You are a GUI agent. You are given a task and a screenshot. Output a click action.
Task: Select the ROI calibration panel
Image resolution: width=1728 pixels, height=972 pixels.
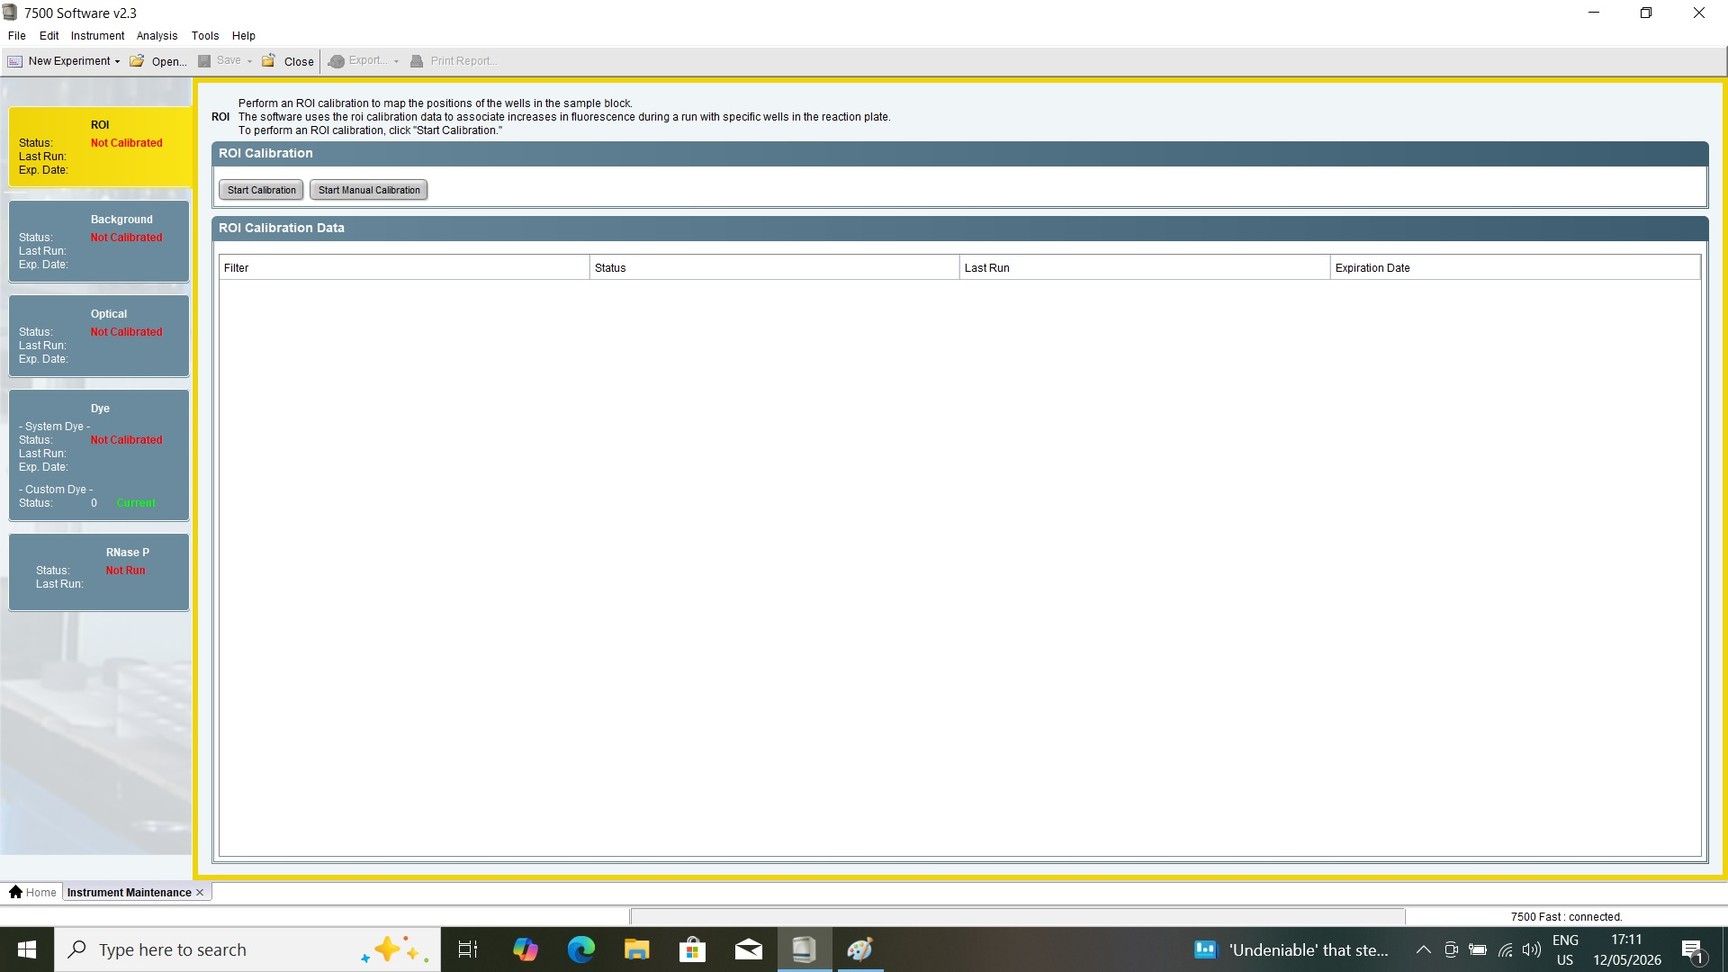coord(99,147)
